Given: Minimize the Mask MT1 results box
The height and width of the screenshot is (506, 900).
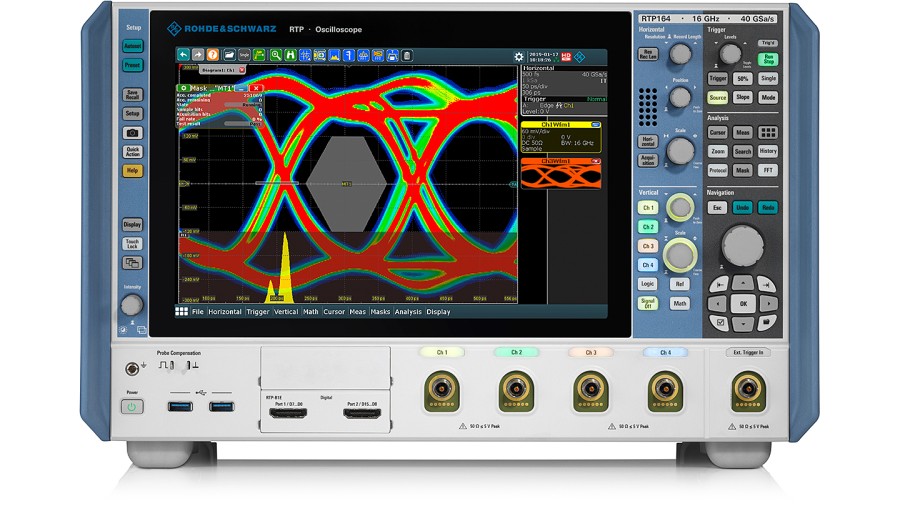Looking at the screenshot, I should [244, 88].
